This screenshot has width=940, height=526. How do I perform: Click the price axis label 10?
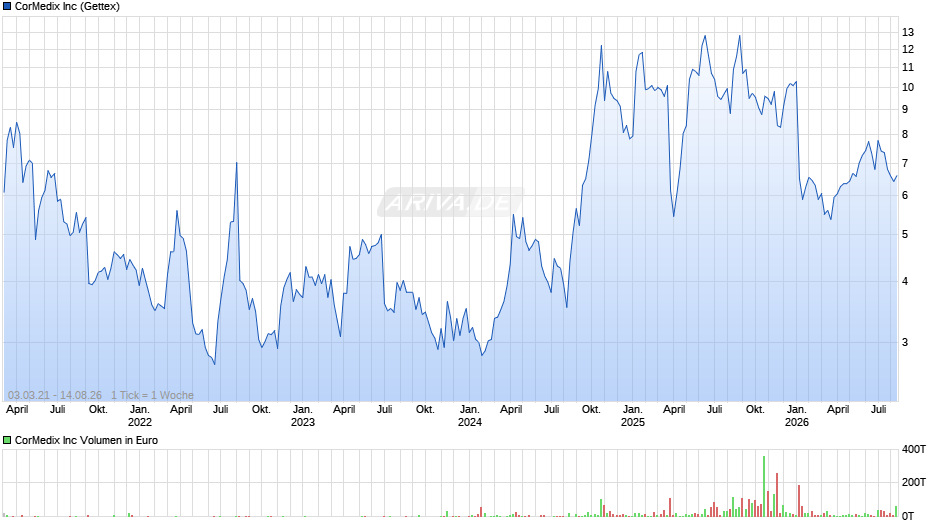(908, 88)
